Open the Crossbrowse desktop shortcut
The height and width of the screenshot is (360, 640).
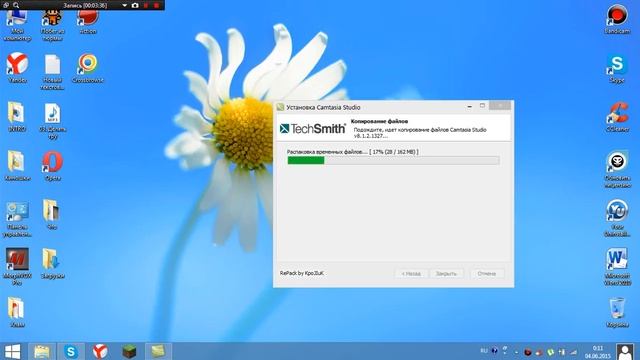(88, 68)
